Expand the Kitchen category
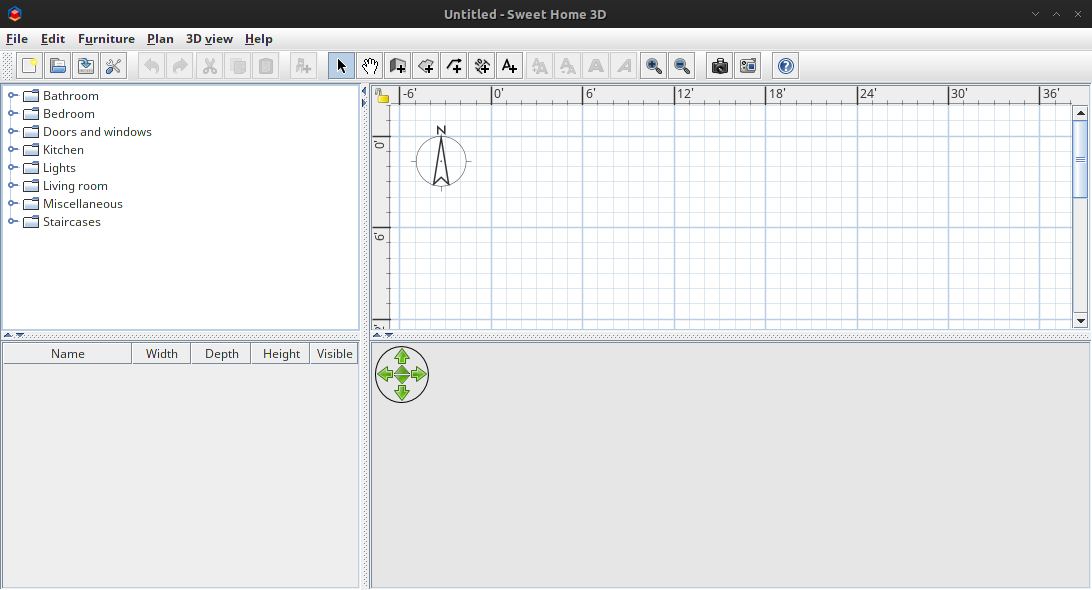The height and width of the screenshot is (590, 1092). click(x=13, y=150)
